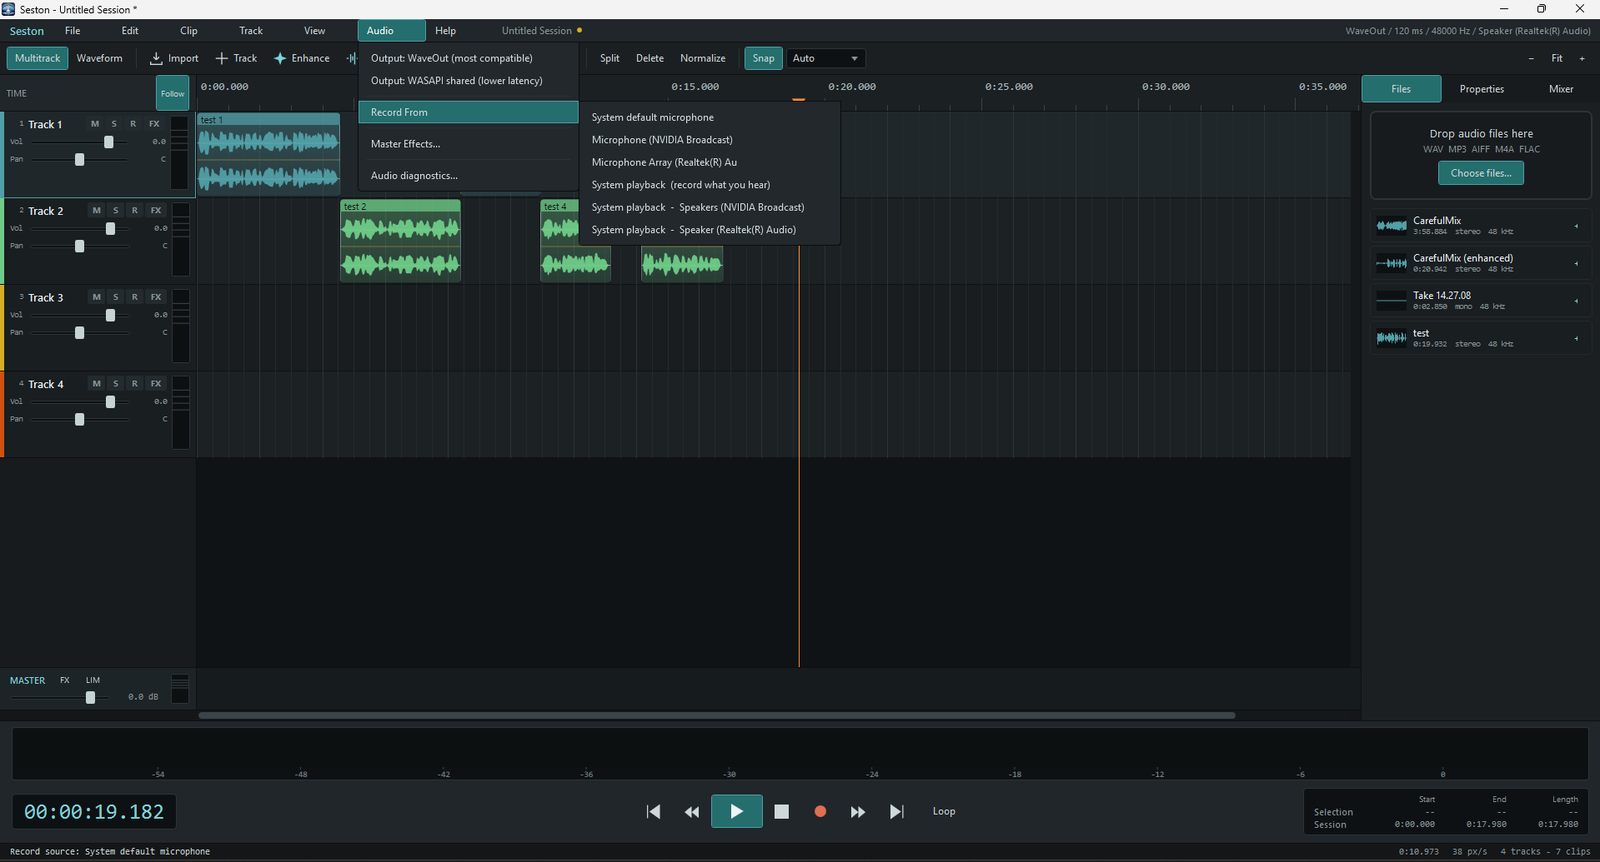1600x862 pixels.
Task: Open Audio diagnostics... entry
Action: coord(468,176)
